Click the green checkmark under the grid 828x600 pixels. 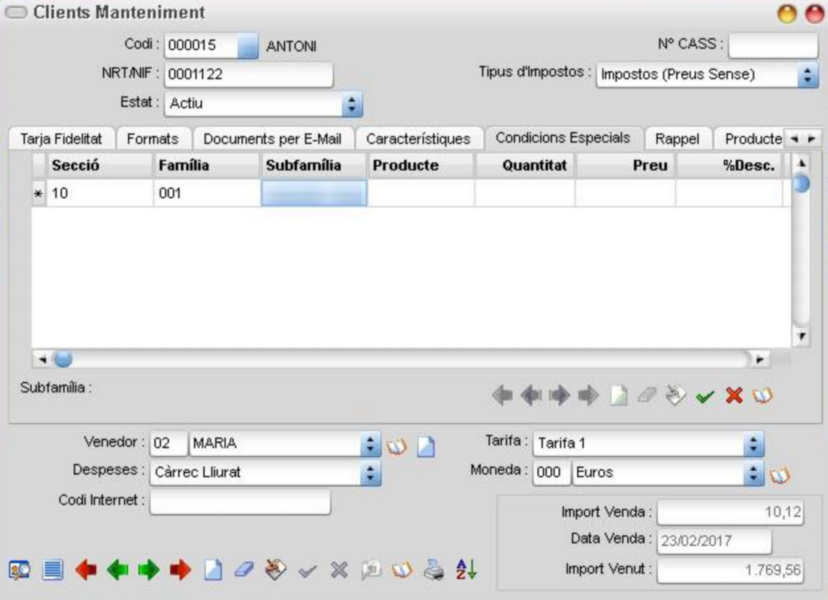coord(705,396)
